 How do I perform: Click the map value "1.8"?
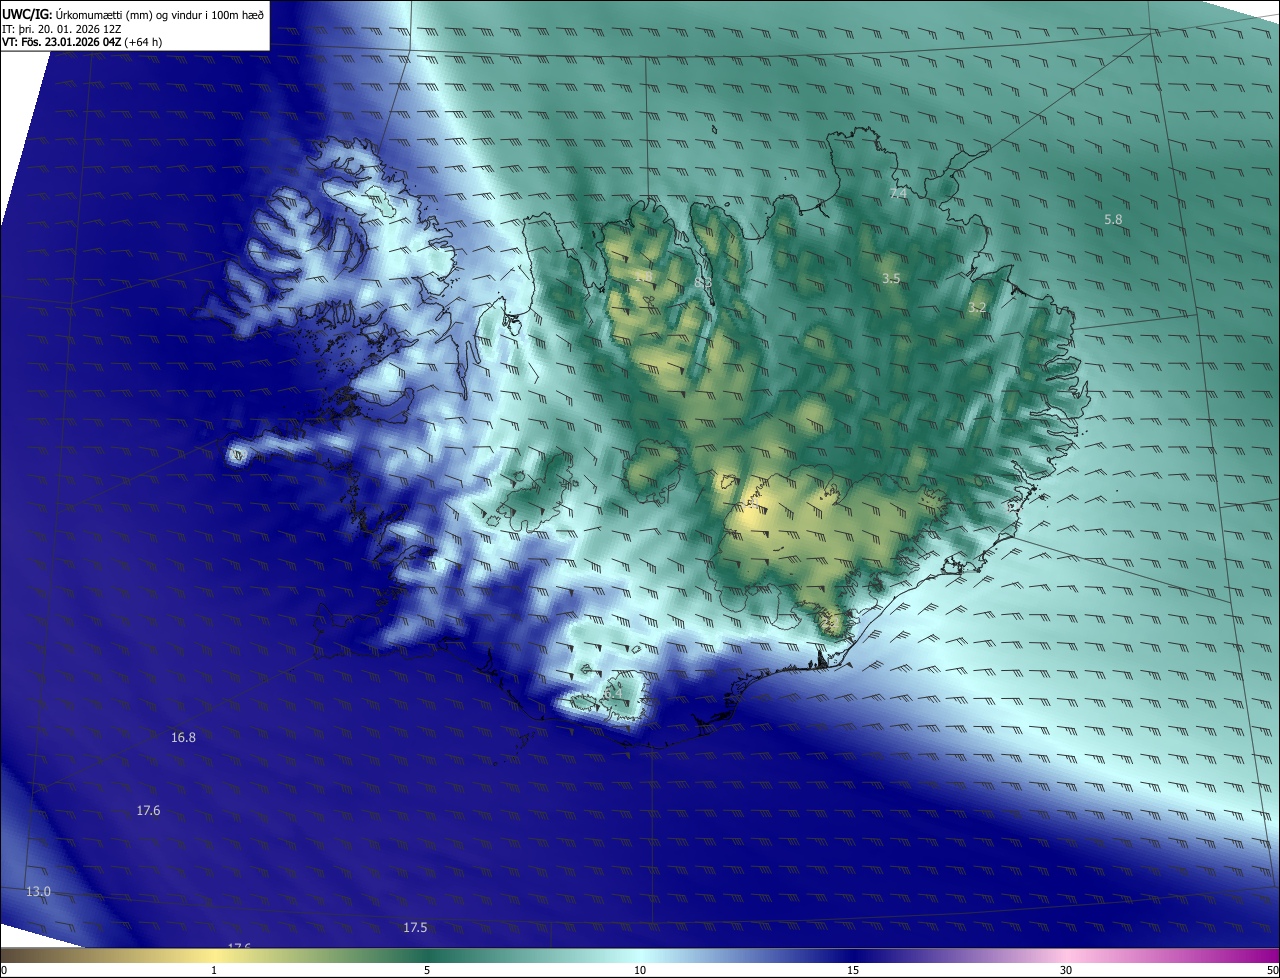[x=643, y=276]
